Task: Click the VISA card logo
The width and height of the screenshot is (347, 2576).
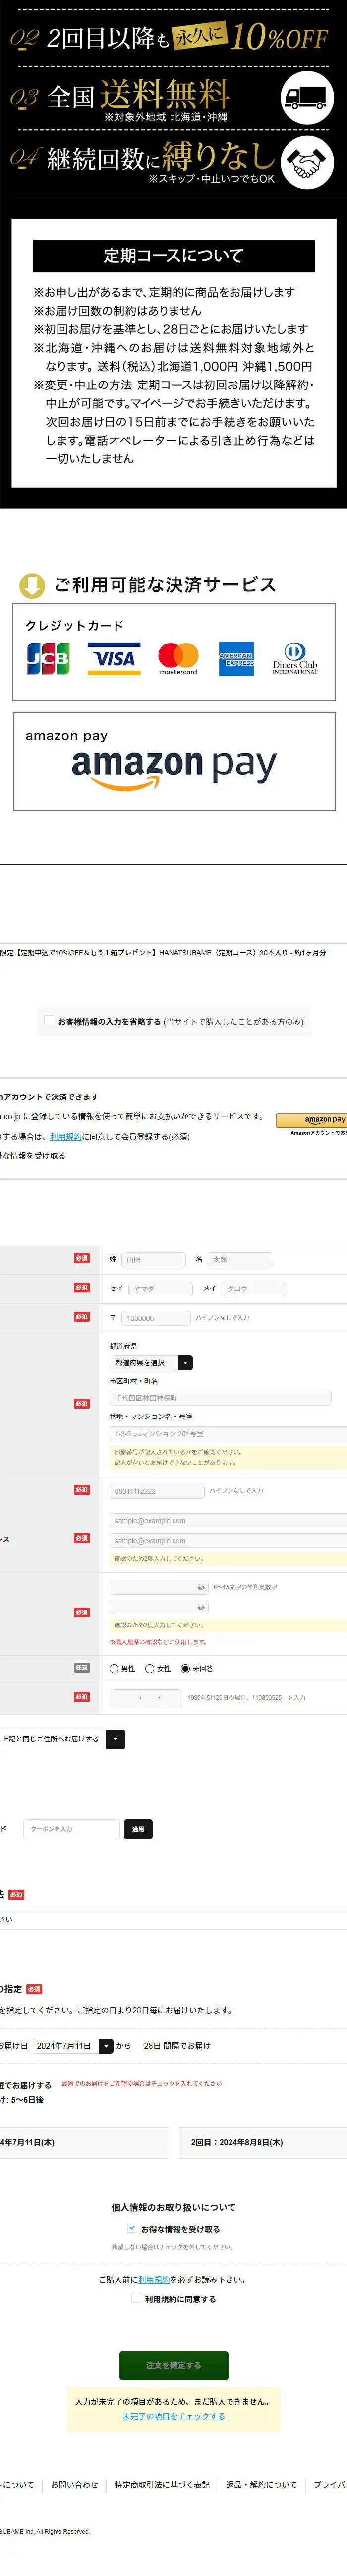Action: point(114,658)
